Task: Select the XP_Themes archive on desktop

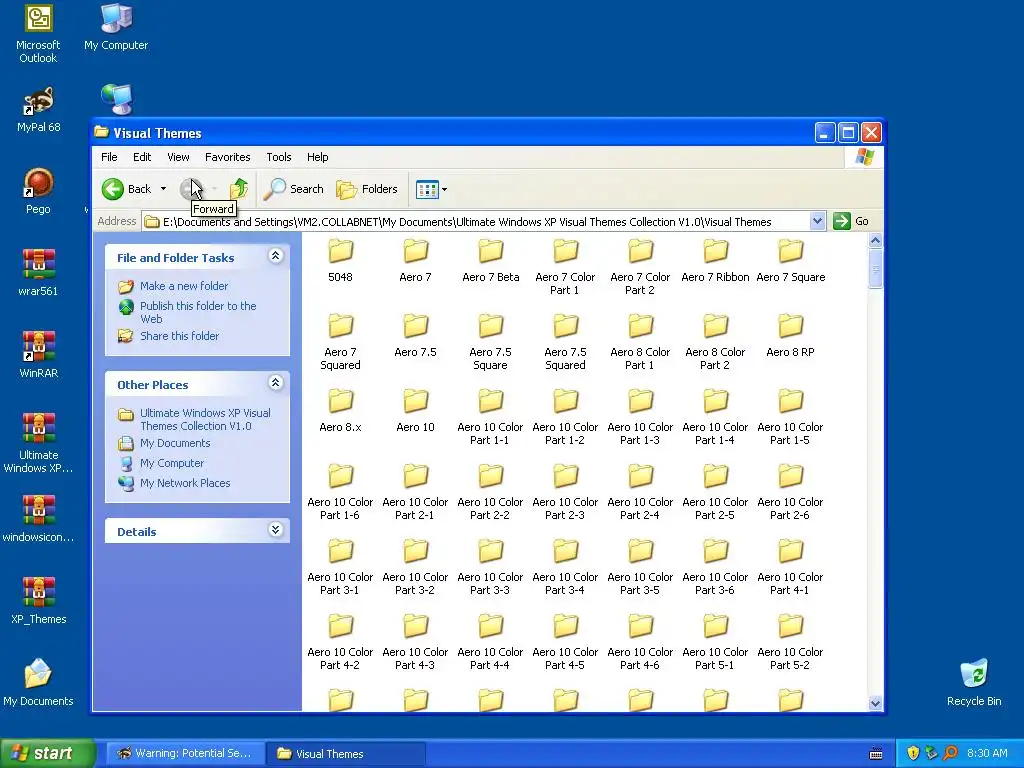Action: (x=39, y=601)
